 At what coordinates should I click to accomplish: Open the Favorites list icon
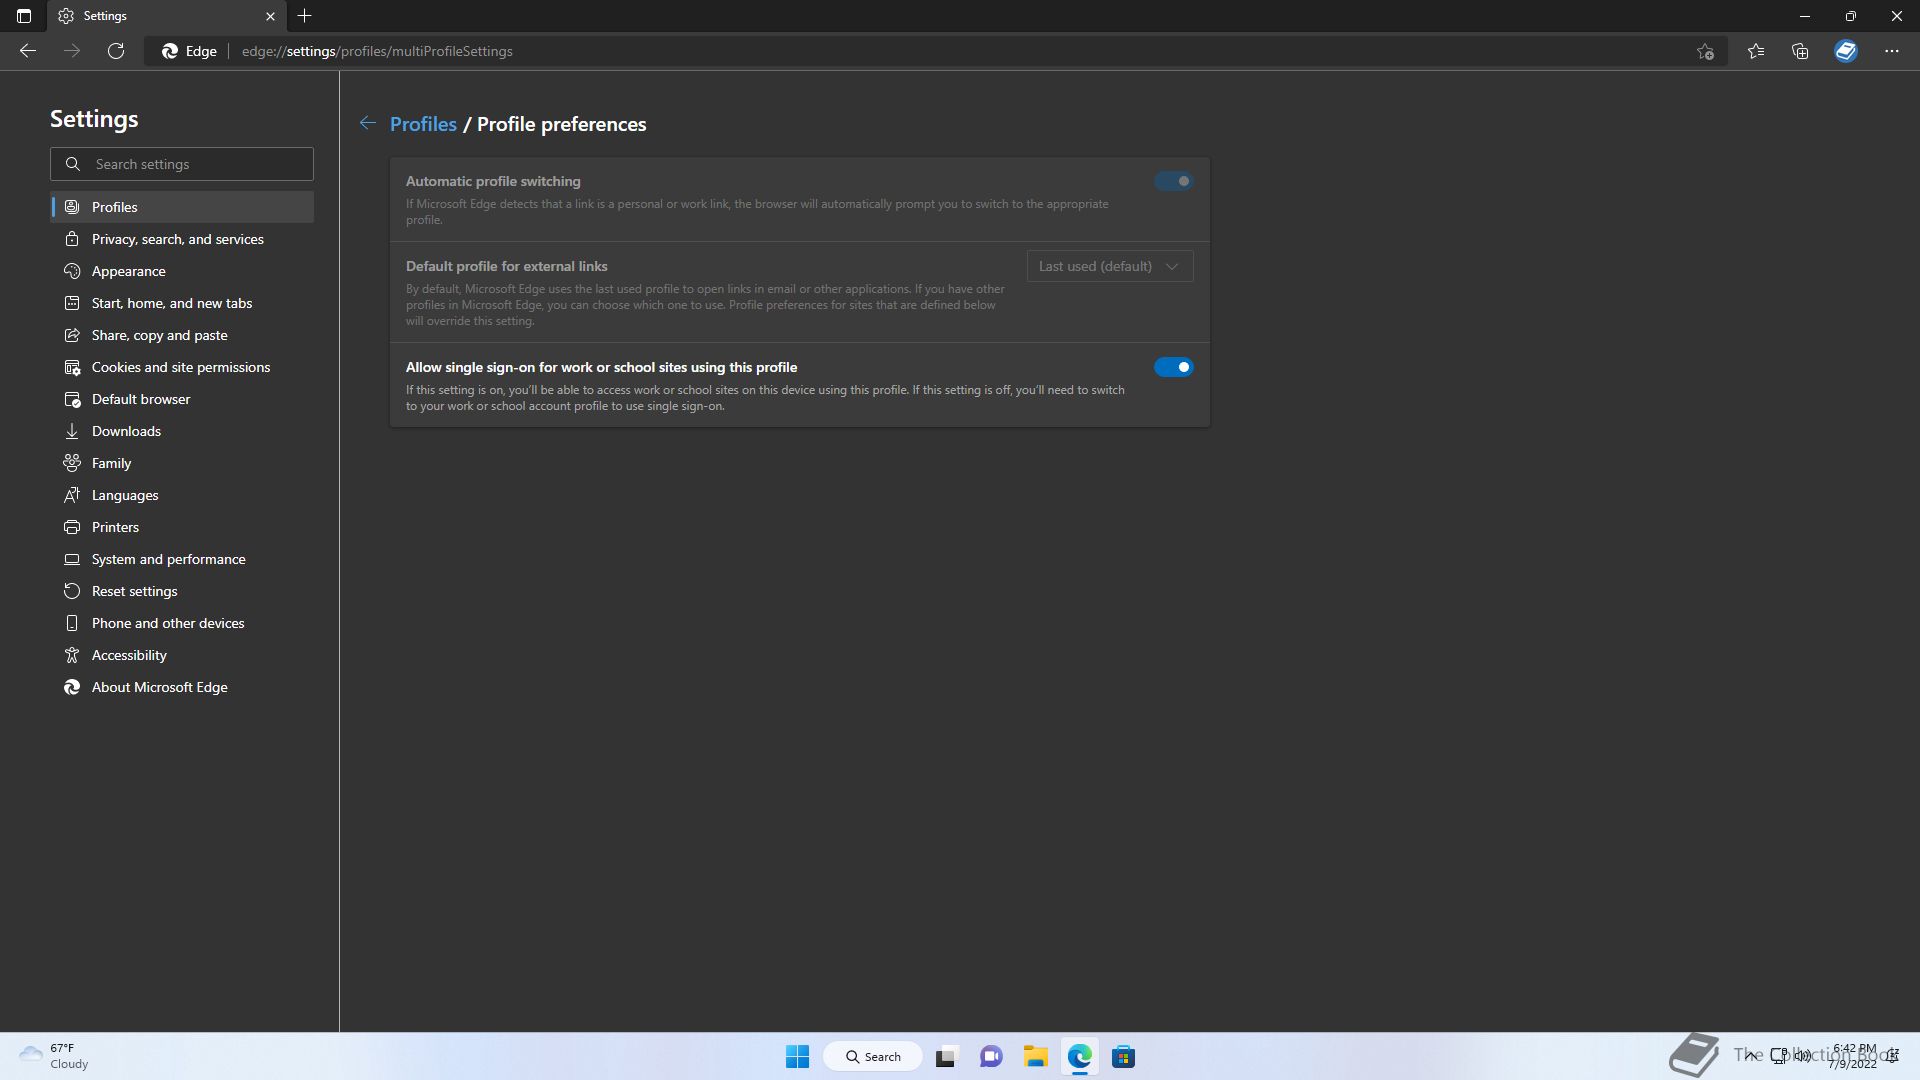coord(1756,51)
